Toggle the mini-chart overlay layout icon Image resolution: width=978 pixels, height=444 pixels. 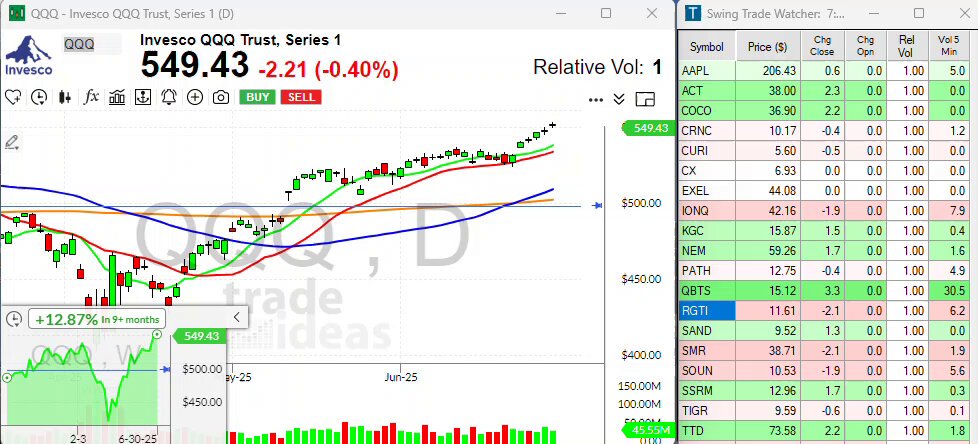646,99
